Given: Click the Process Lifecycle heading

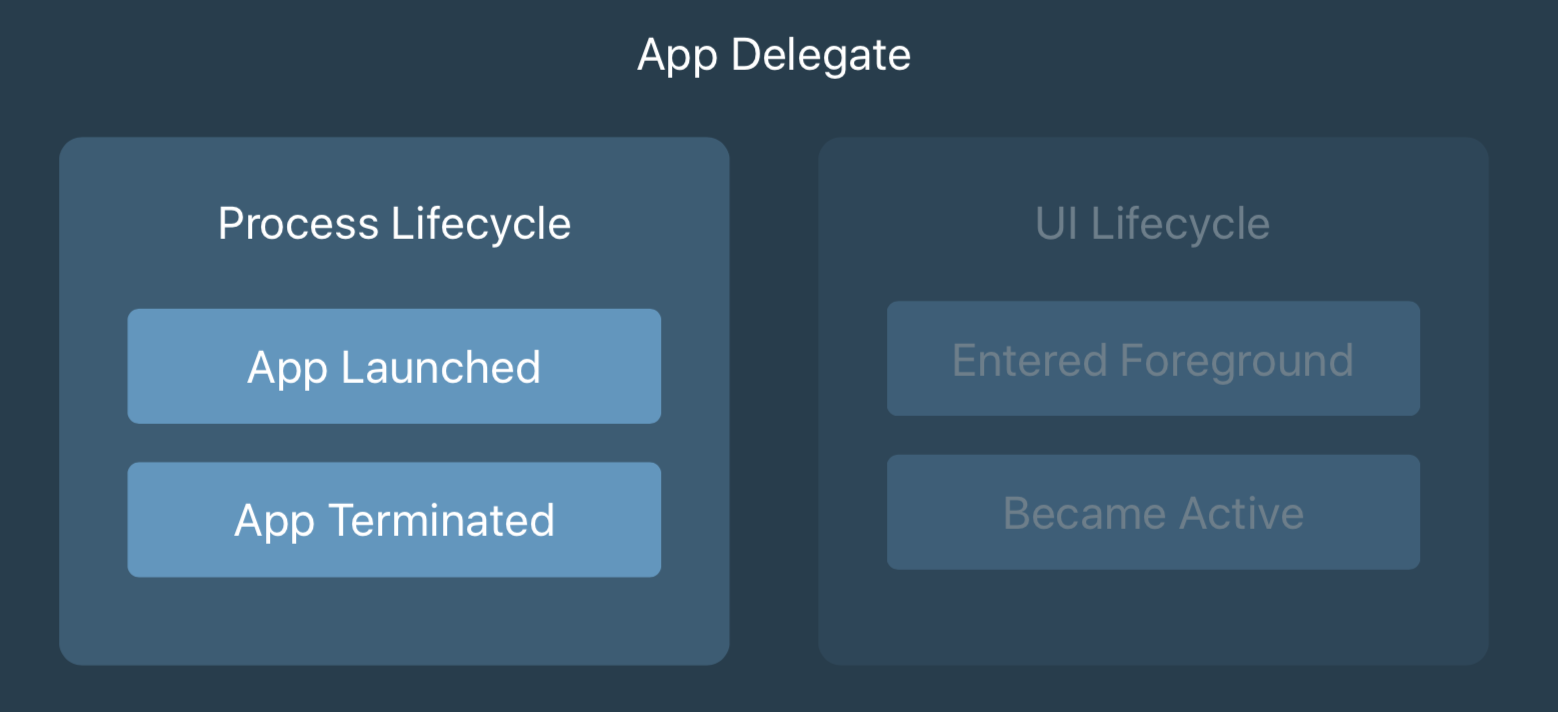Looking at the screenshot, I should pos(394,223).
